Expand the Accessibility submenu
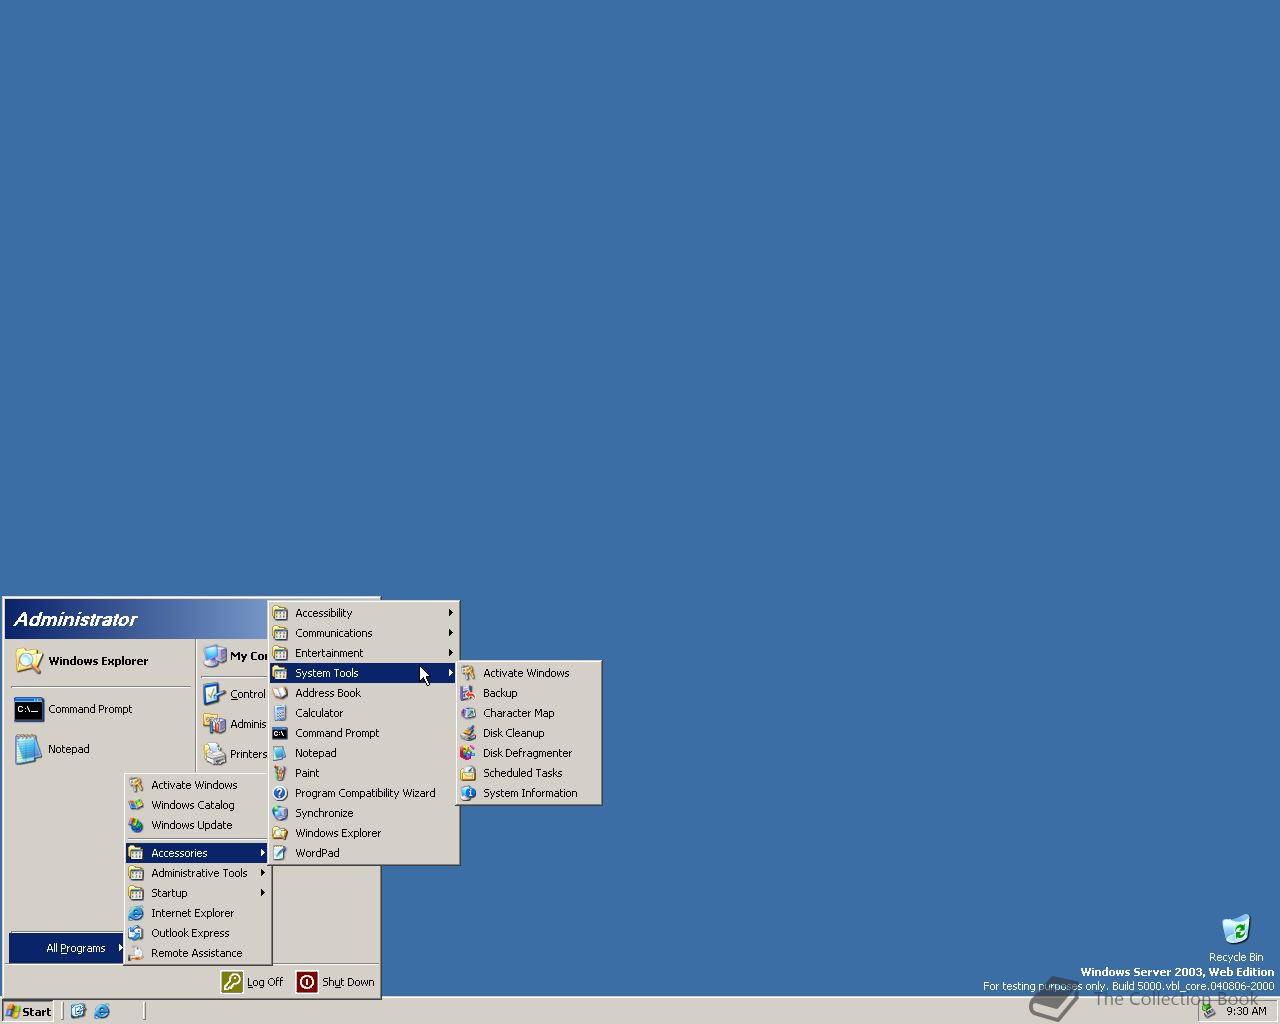 coord(364,613)
